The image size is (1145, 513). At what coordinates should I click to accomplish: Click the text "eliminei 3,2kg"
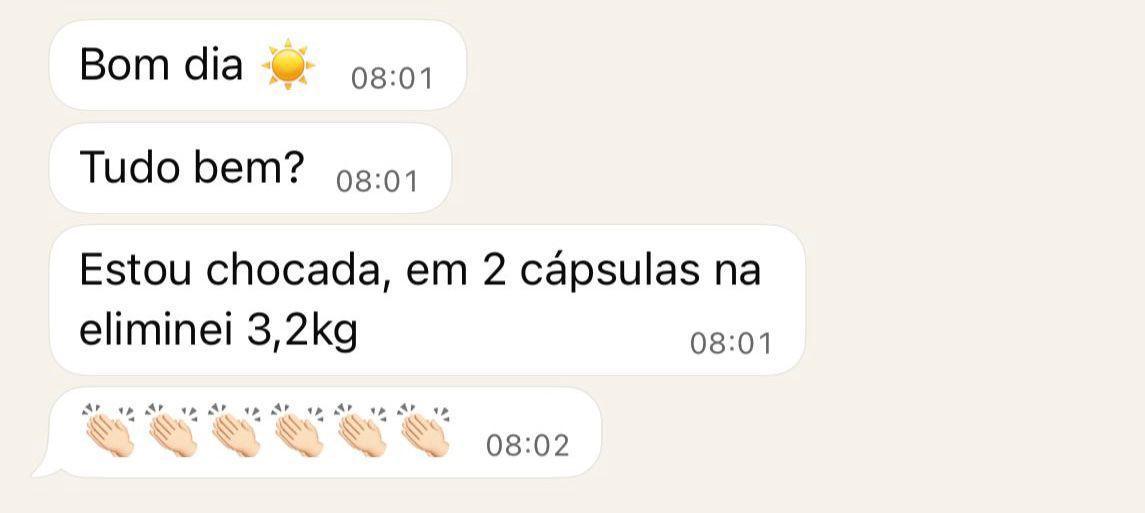click(x=218, y=333)
